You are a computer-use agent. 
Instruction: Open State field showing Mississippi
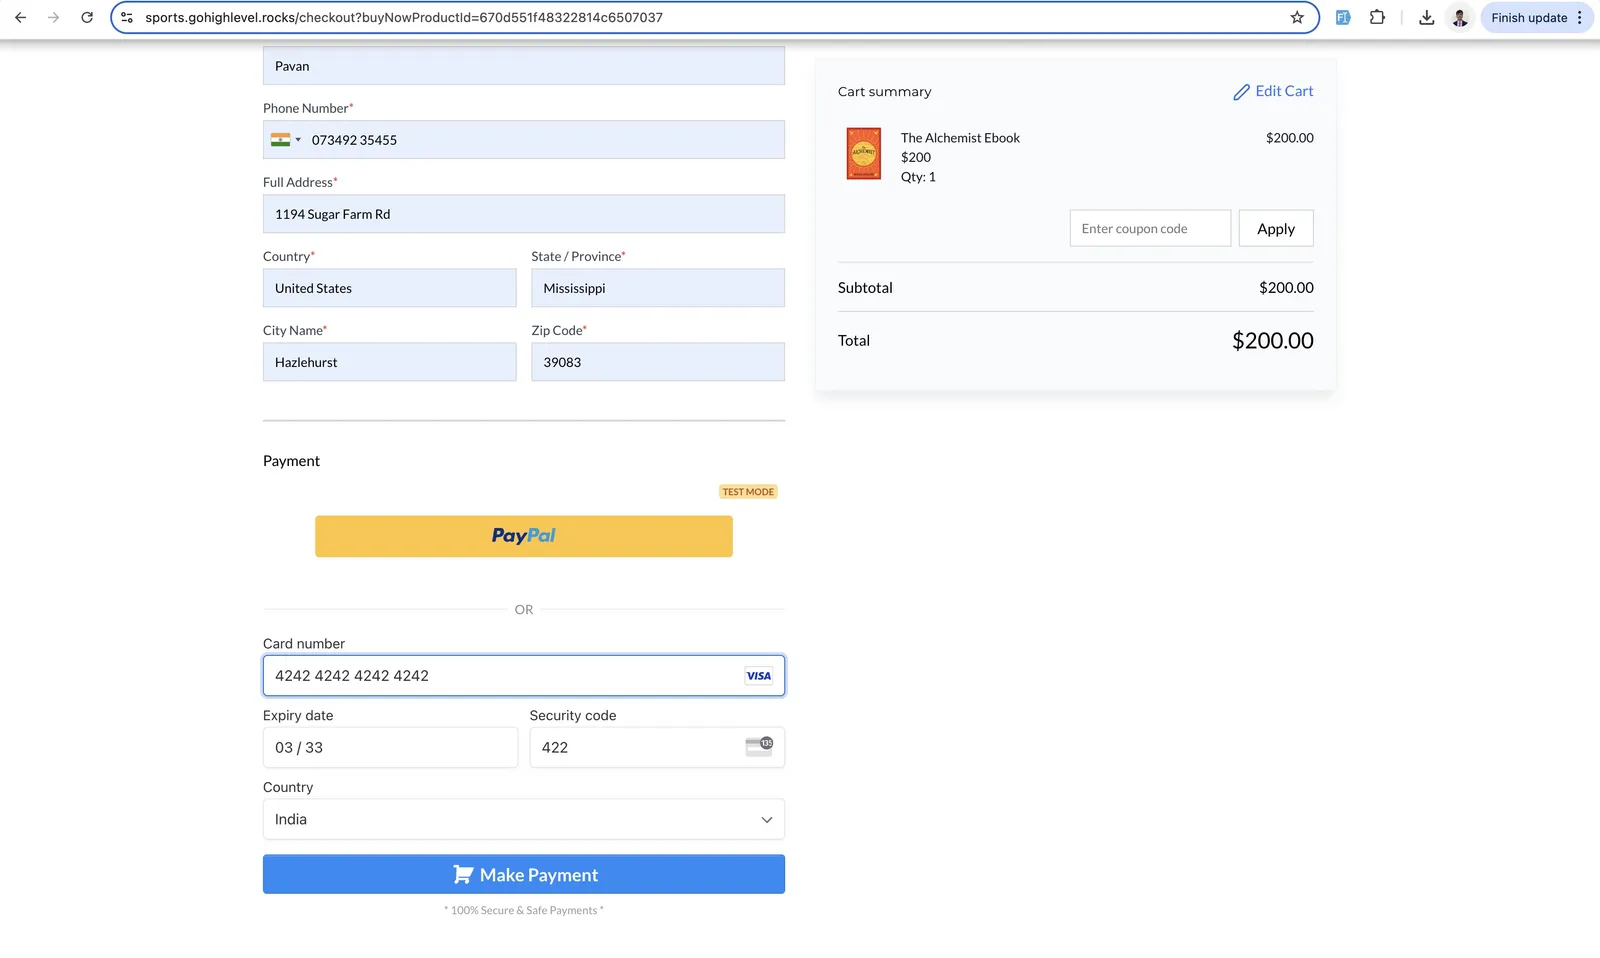tap(658, 288)
